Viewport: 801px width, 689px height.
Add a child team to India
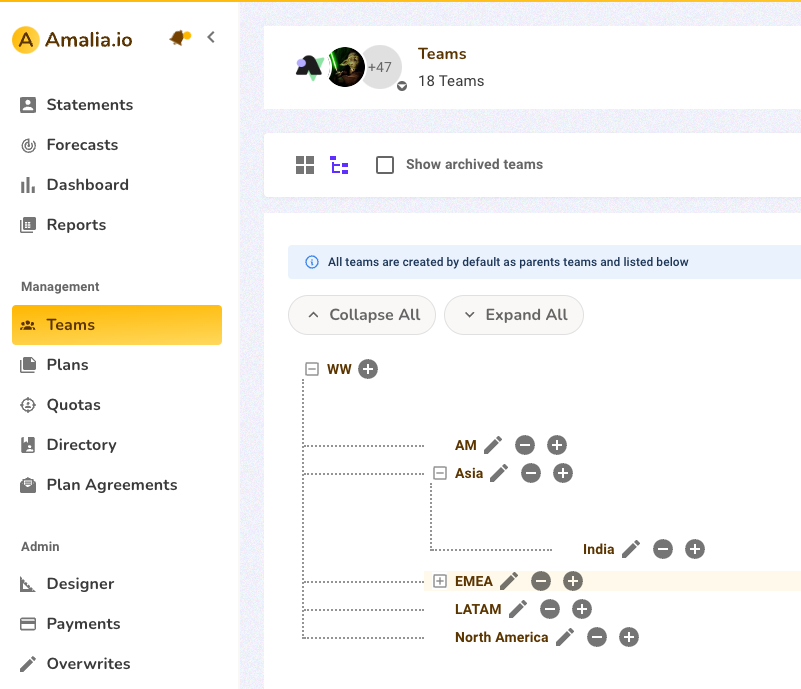pyautogui.click(x=695, y=549)
